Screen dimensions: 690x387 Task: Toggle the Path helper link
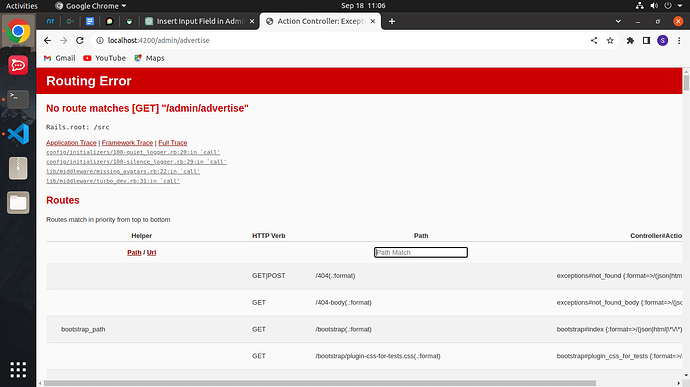click(x=134, y=253)
